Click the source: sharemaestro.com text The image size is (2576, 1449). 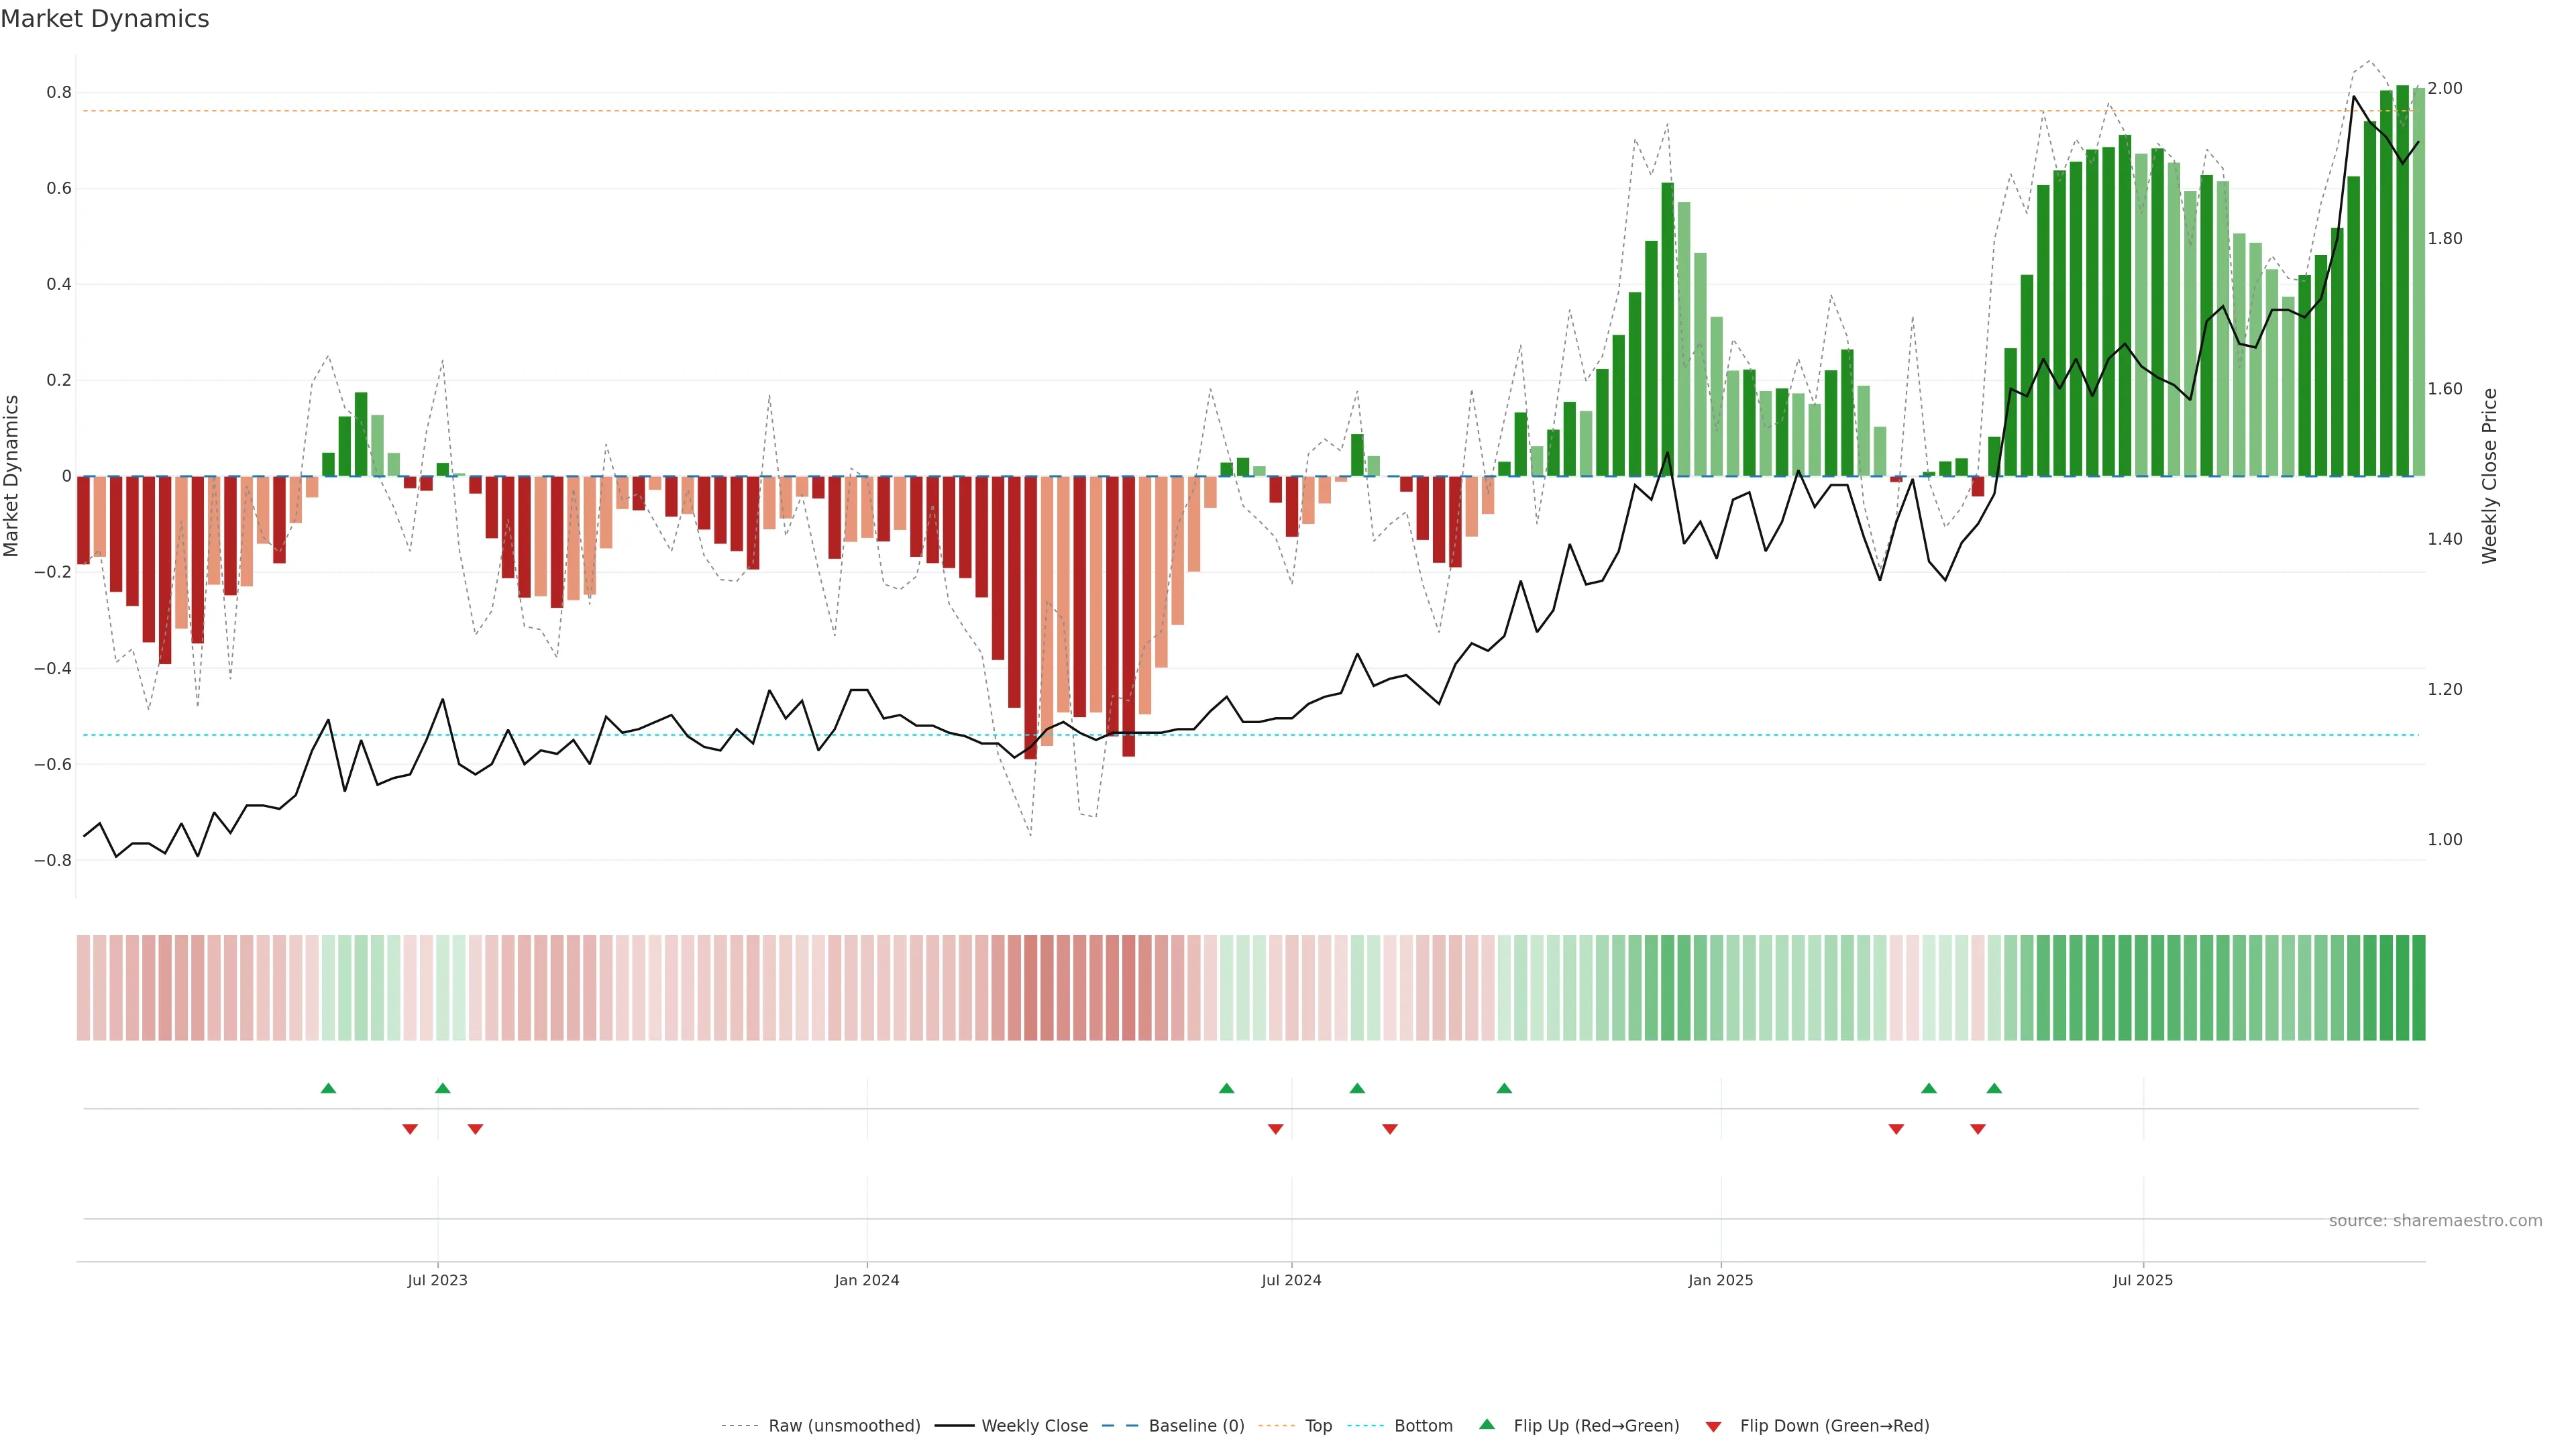[x=2435, y=1220]
